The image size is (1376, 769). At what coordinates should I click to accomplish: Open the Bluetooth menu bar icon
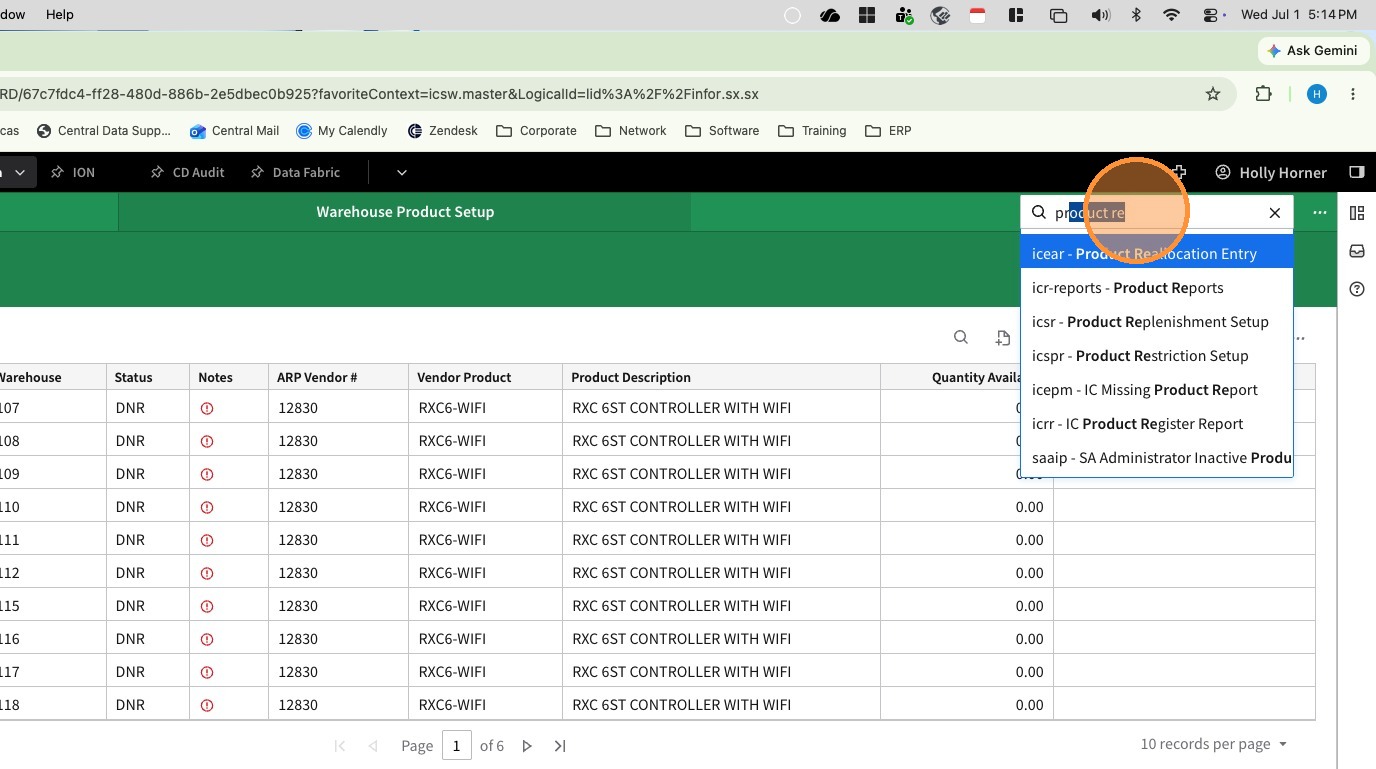1136,15
